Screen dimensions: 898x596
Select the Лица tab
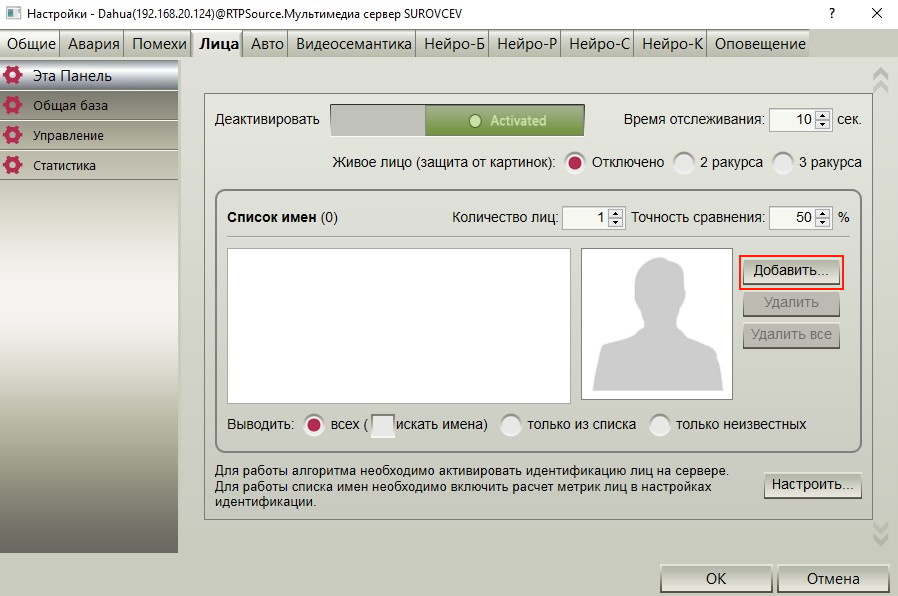point(219,44)
